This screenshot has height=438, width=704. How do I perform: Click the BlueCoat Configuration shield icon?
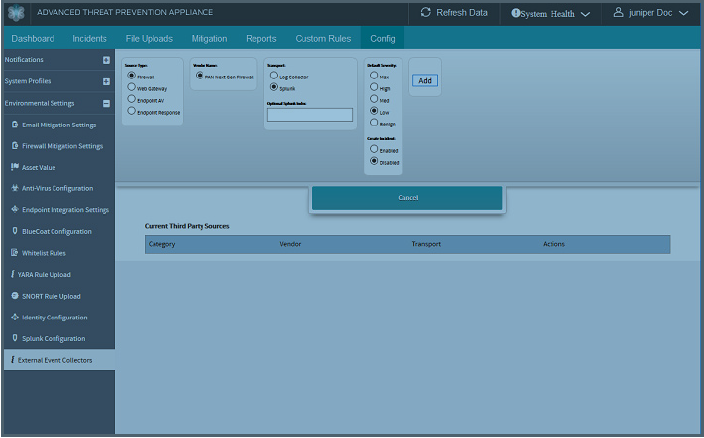tap(14, 231)
